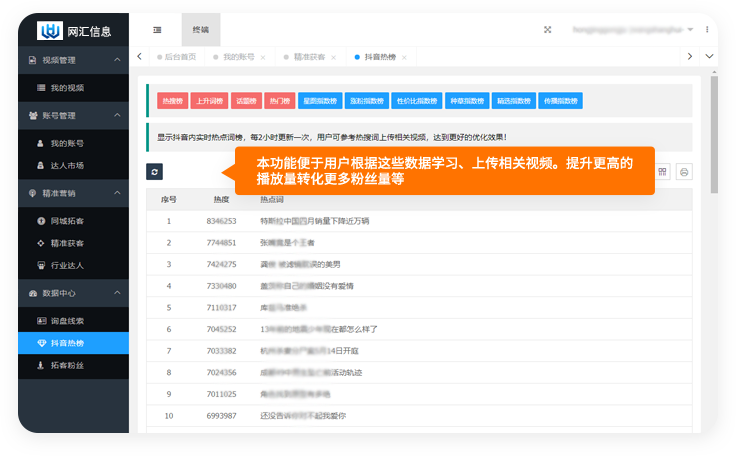Click the print icon above the table

(x=684, y=172)
